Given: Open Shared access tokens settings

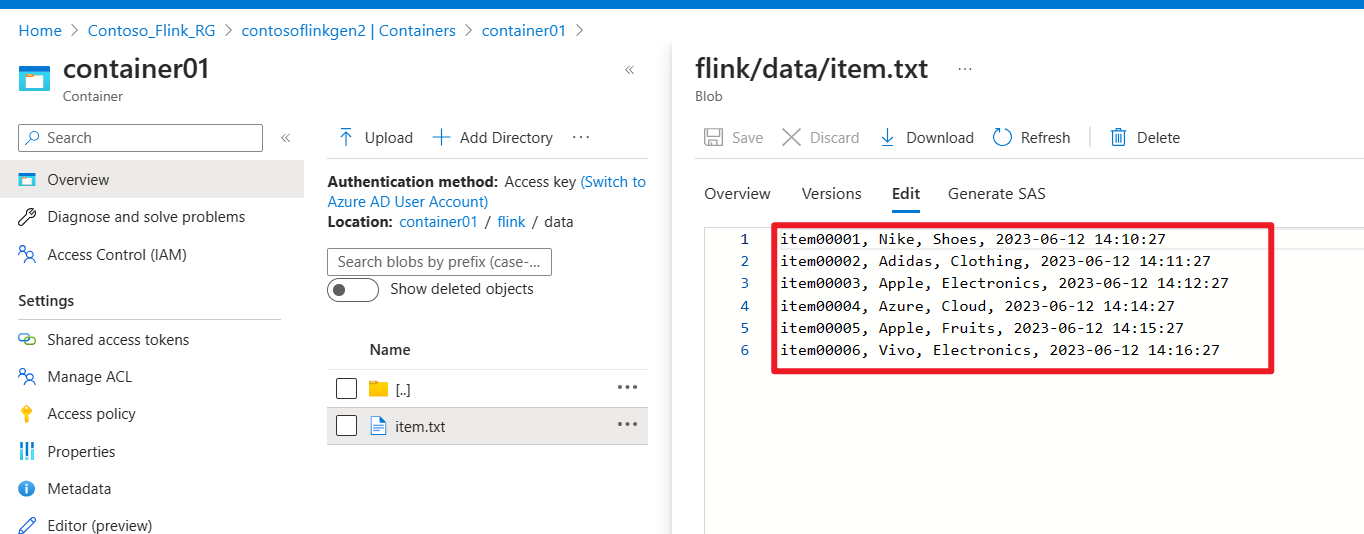Looking at the screenshot, I should pos(117,340).
